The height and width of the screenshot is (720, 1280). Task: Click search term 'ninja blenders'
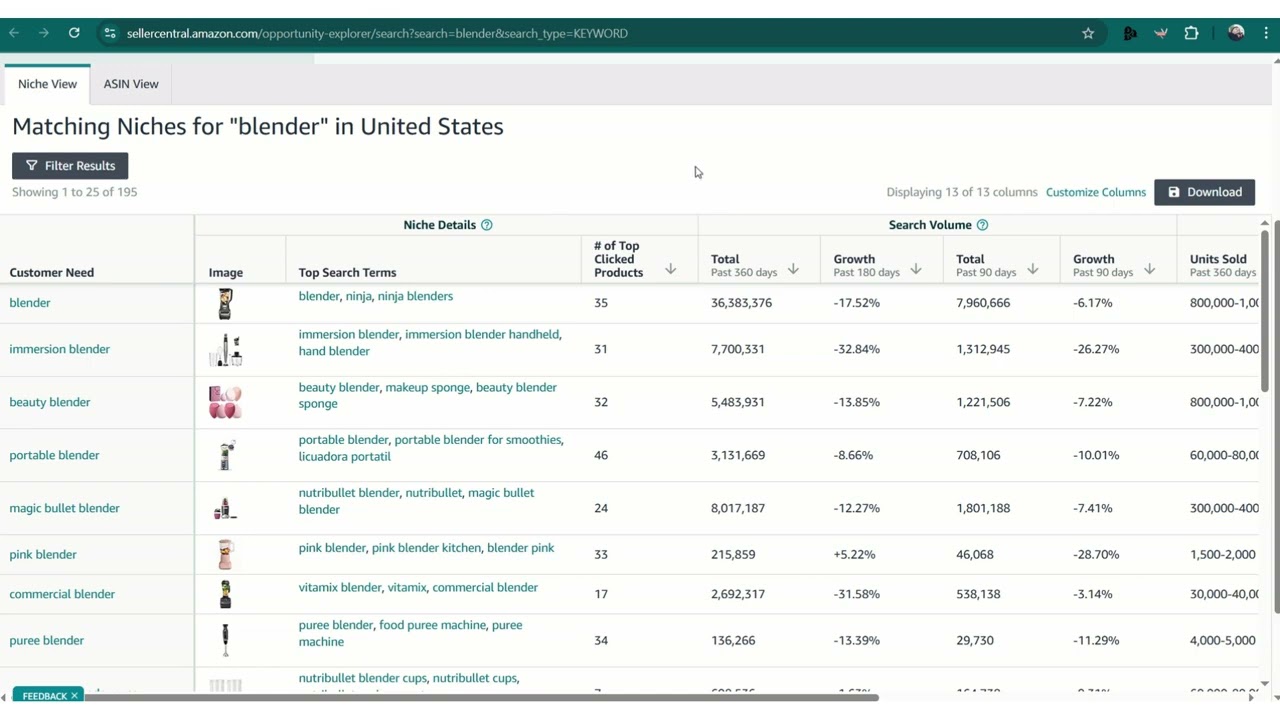[x=415, y=296]
